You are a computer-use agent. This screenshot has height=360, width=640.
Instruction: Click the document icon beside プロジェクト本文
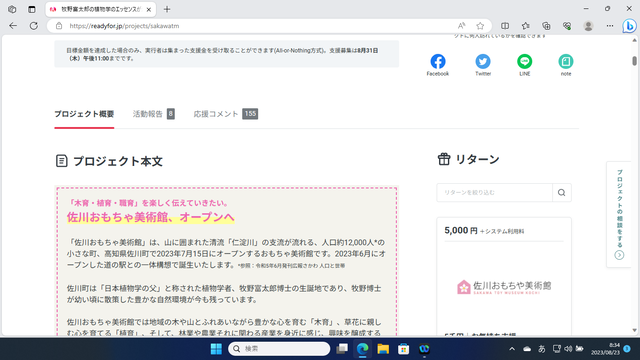click(x=61, y=161)
